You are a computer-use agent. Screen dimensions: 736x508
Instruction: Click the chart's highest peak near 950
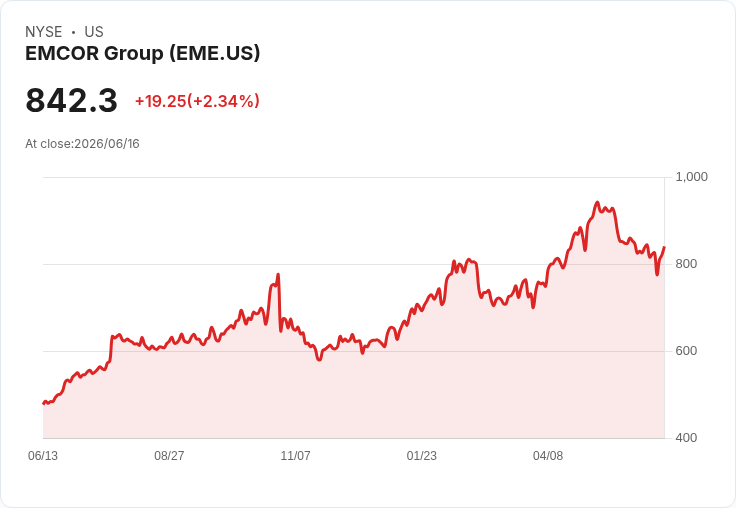pos(597,202)
